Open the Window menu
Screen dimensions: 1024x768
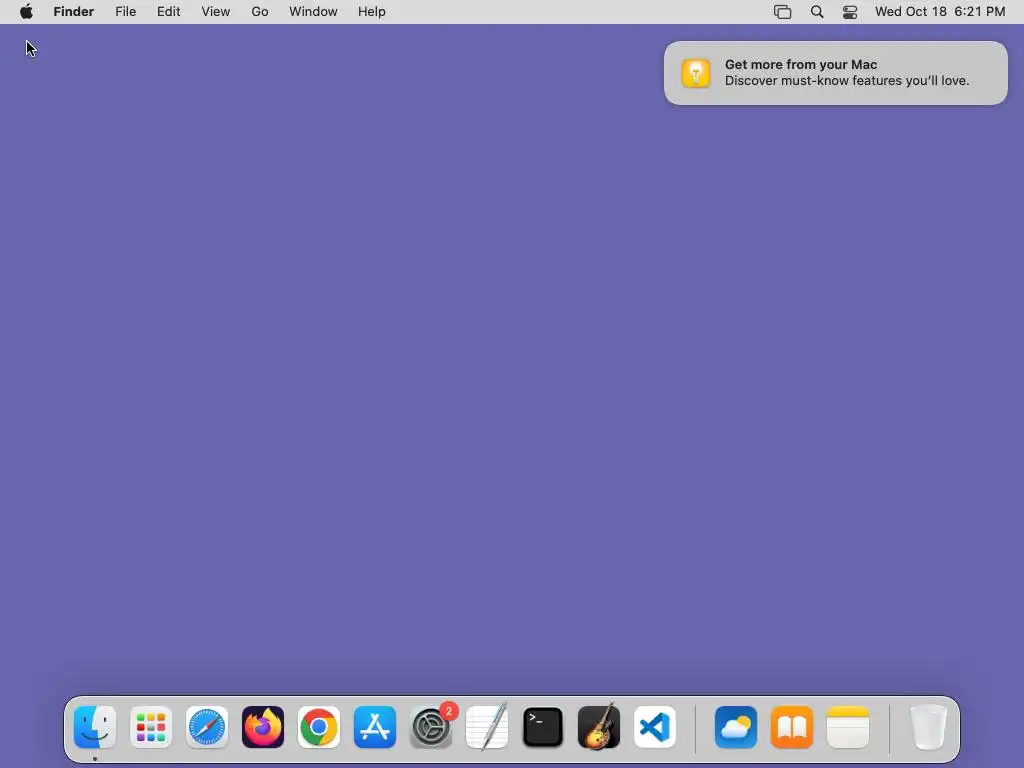313,12
